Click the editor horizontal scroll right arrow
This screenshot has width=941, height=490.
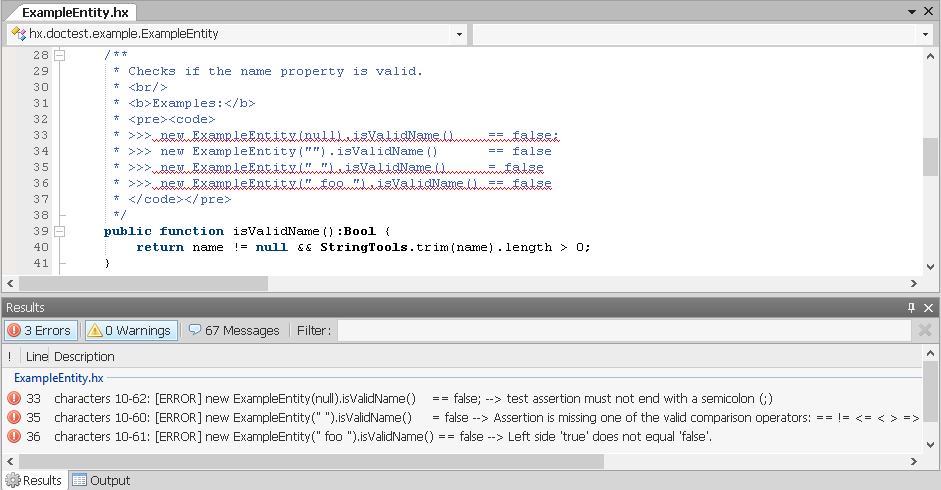(x=913, y=283)
